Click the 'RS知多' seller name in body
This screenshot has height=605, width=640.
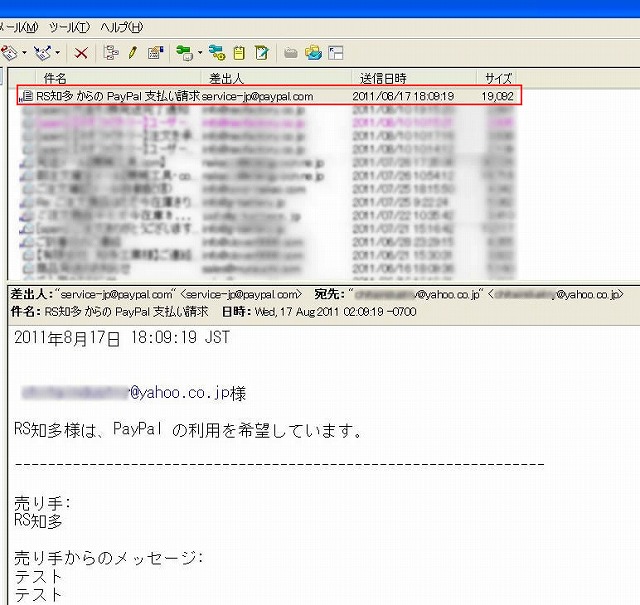click(38, 521)
